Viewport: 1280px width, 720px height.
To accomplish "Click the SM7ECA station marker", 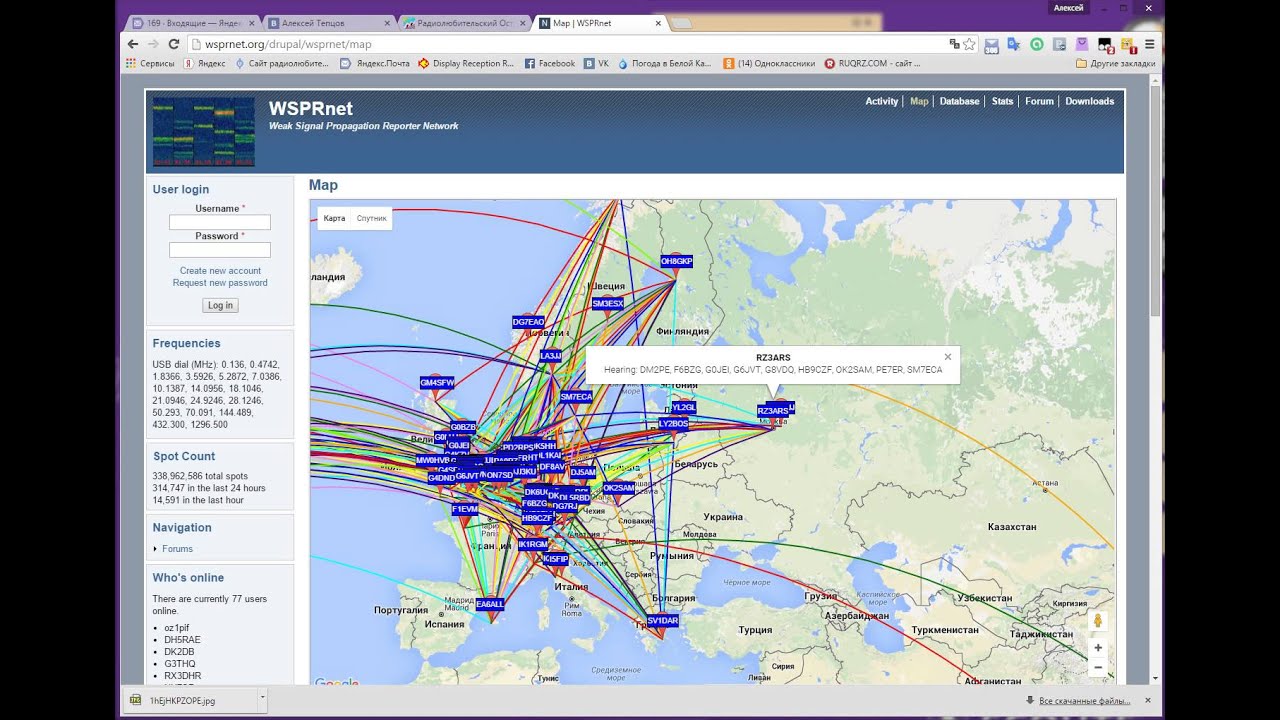I will (576, 396).
